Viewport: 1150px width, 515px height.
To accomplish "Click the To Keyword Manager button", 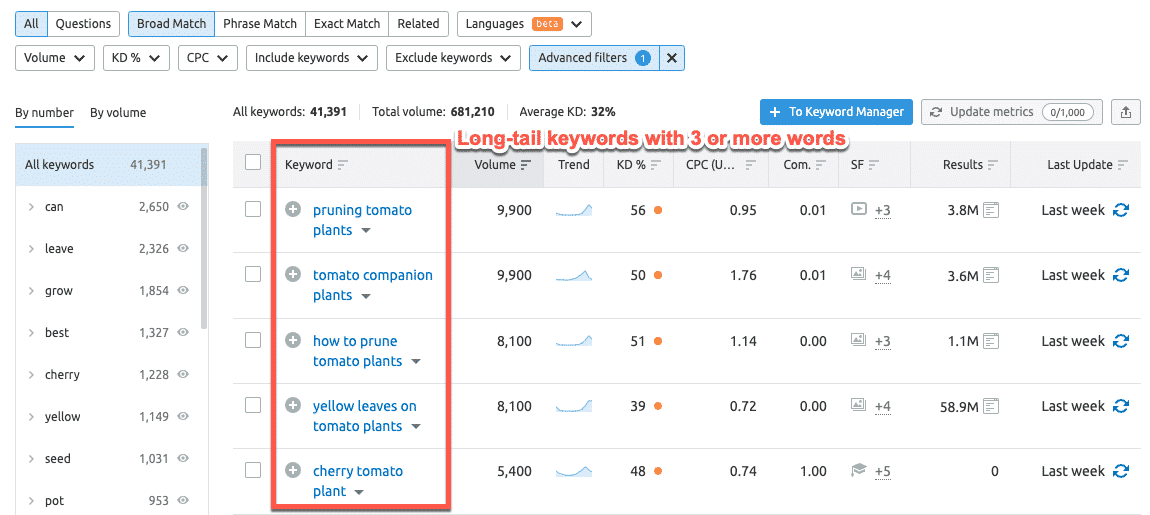I will coord(836,112).
